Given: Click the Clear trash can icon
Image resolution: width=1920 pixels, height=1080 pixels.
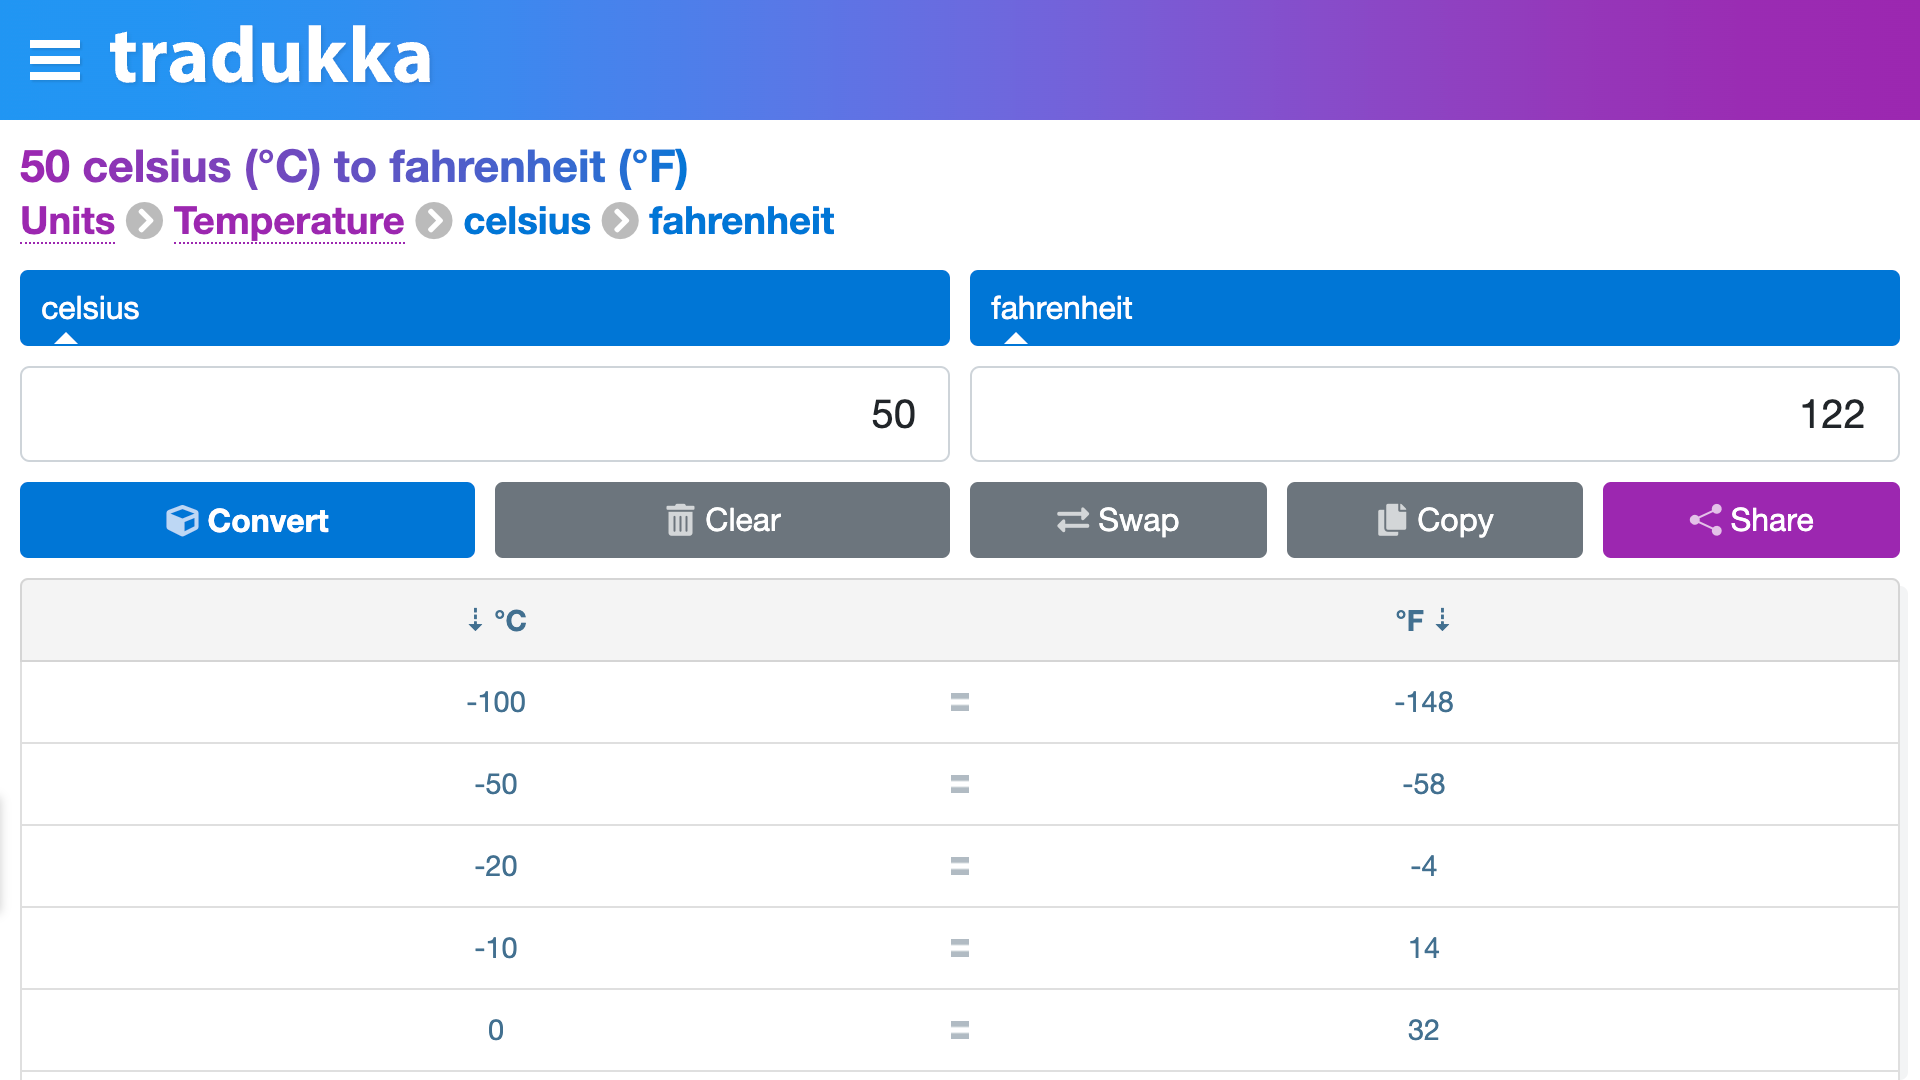Looking at the screenshot, I should click(680, 520).
